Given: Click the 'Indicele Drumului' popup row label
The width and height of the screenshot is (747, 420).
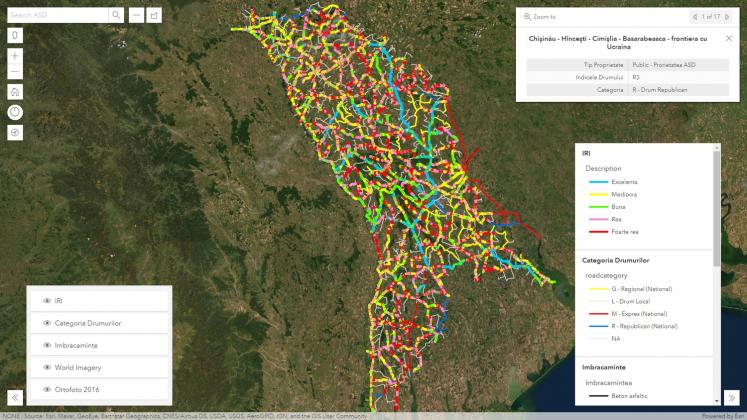Looking at the screenshot, I should pos(599,77).
